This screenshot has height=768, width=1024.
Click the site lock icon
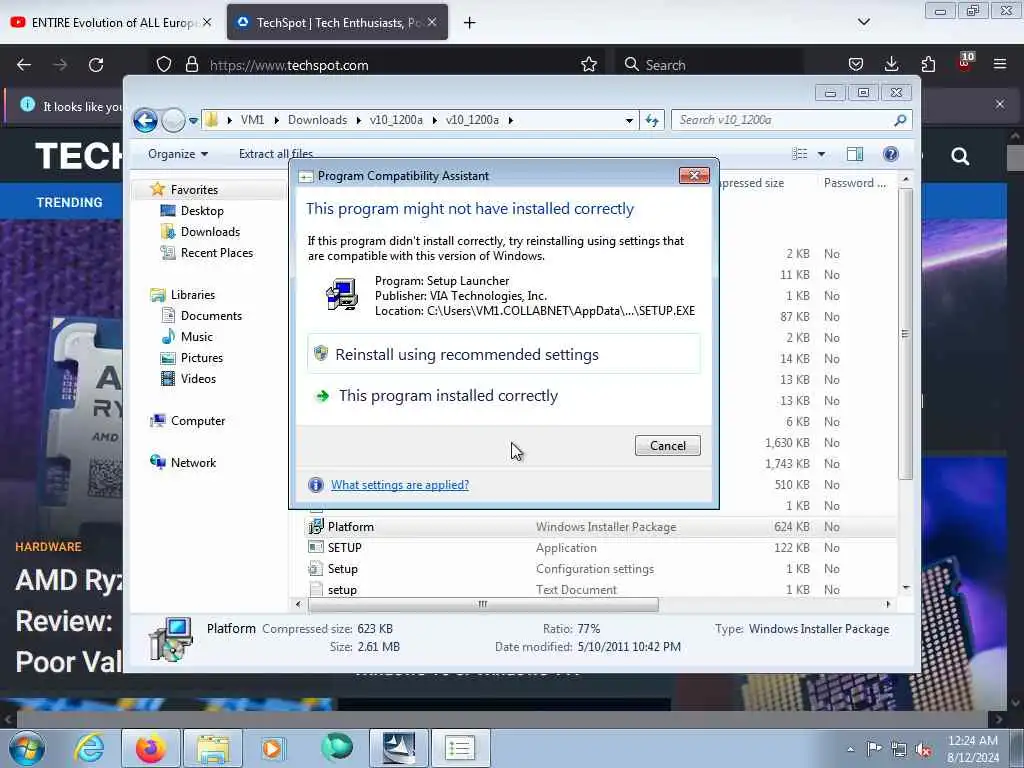click(x=191, y=65)
